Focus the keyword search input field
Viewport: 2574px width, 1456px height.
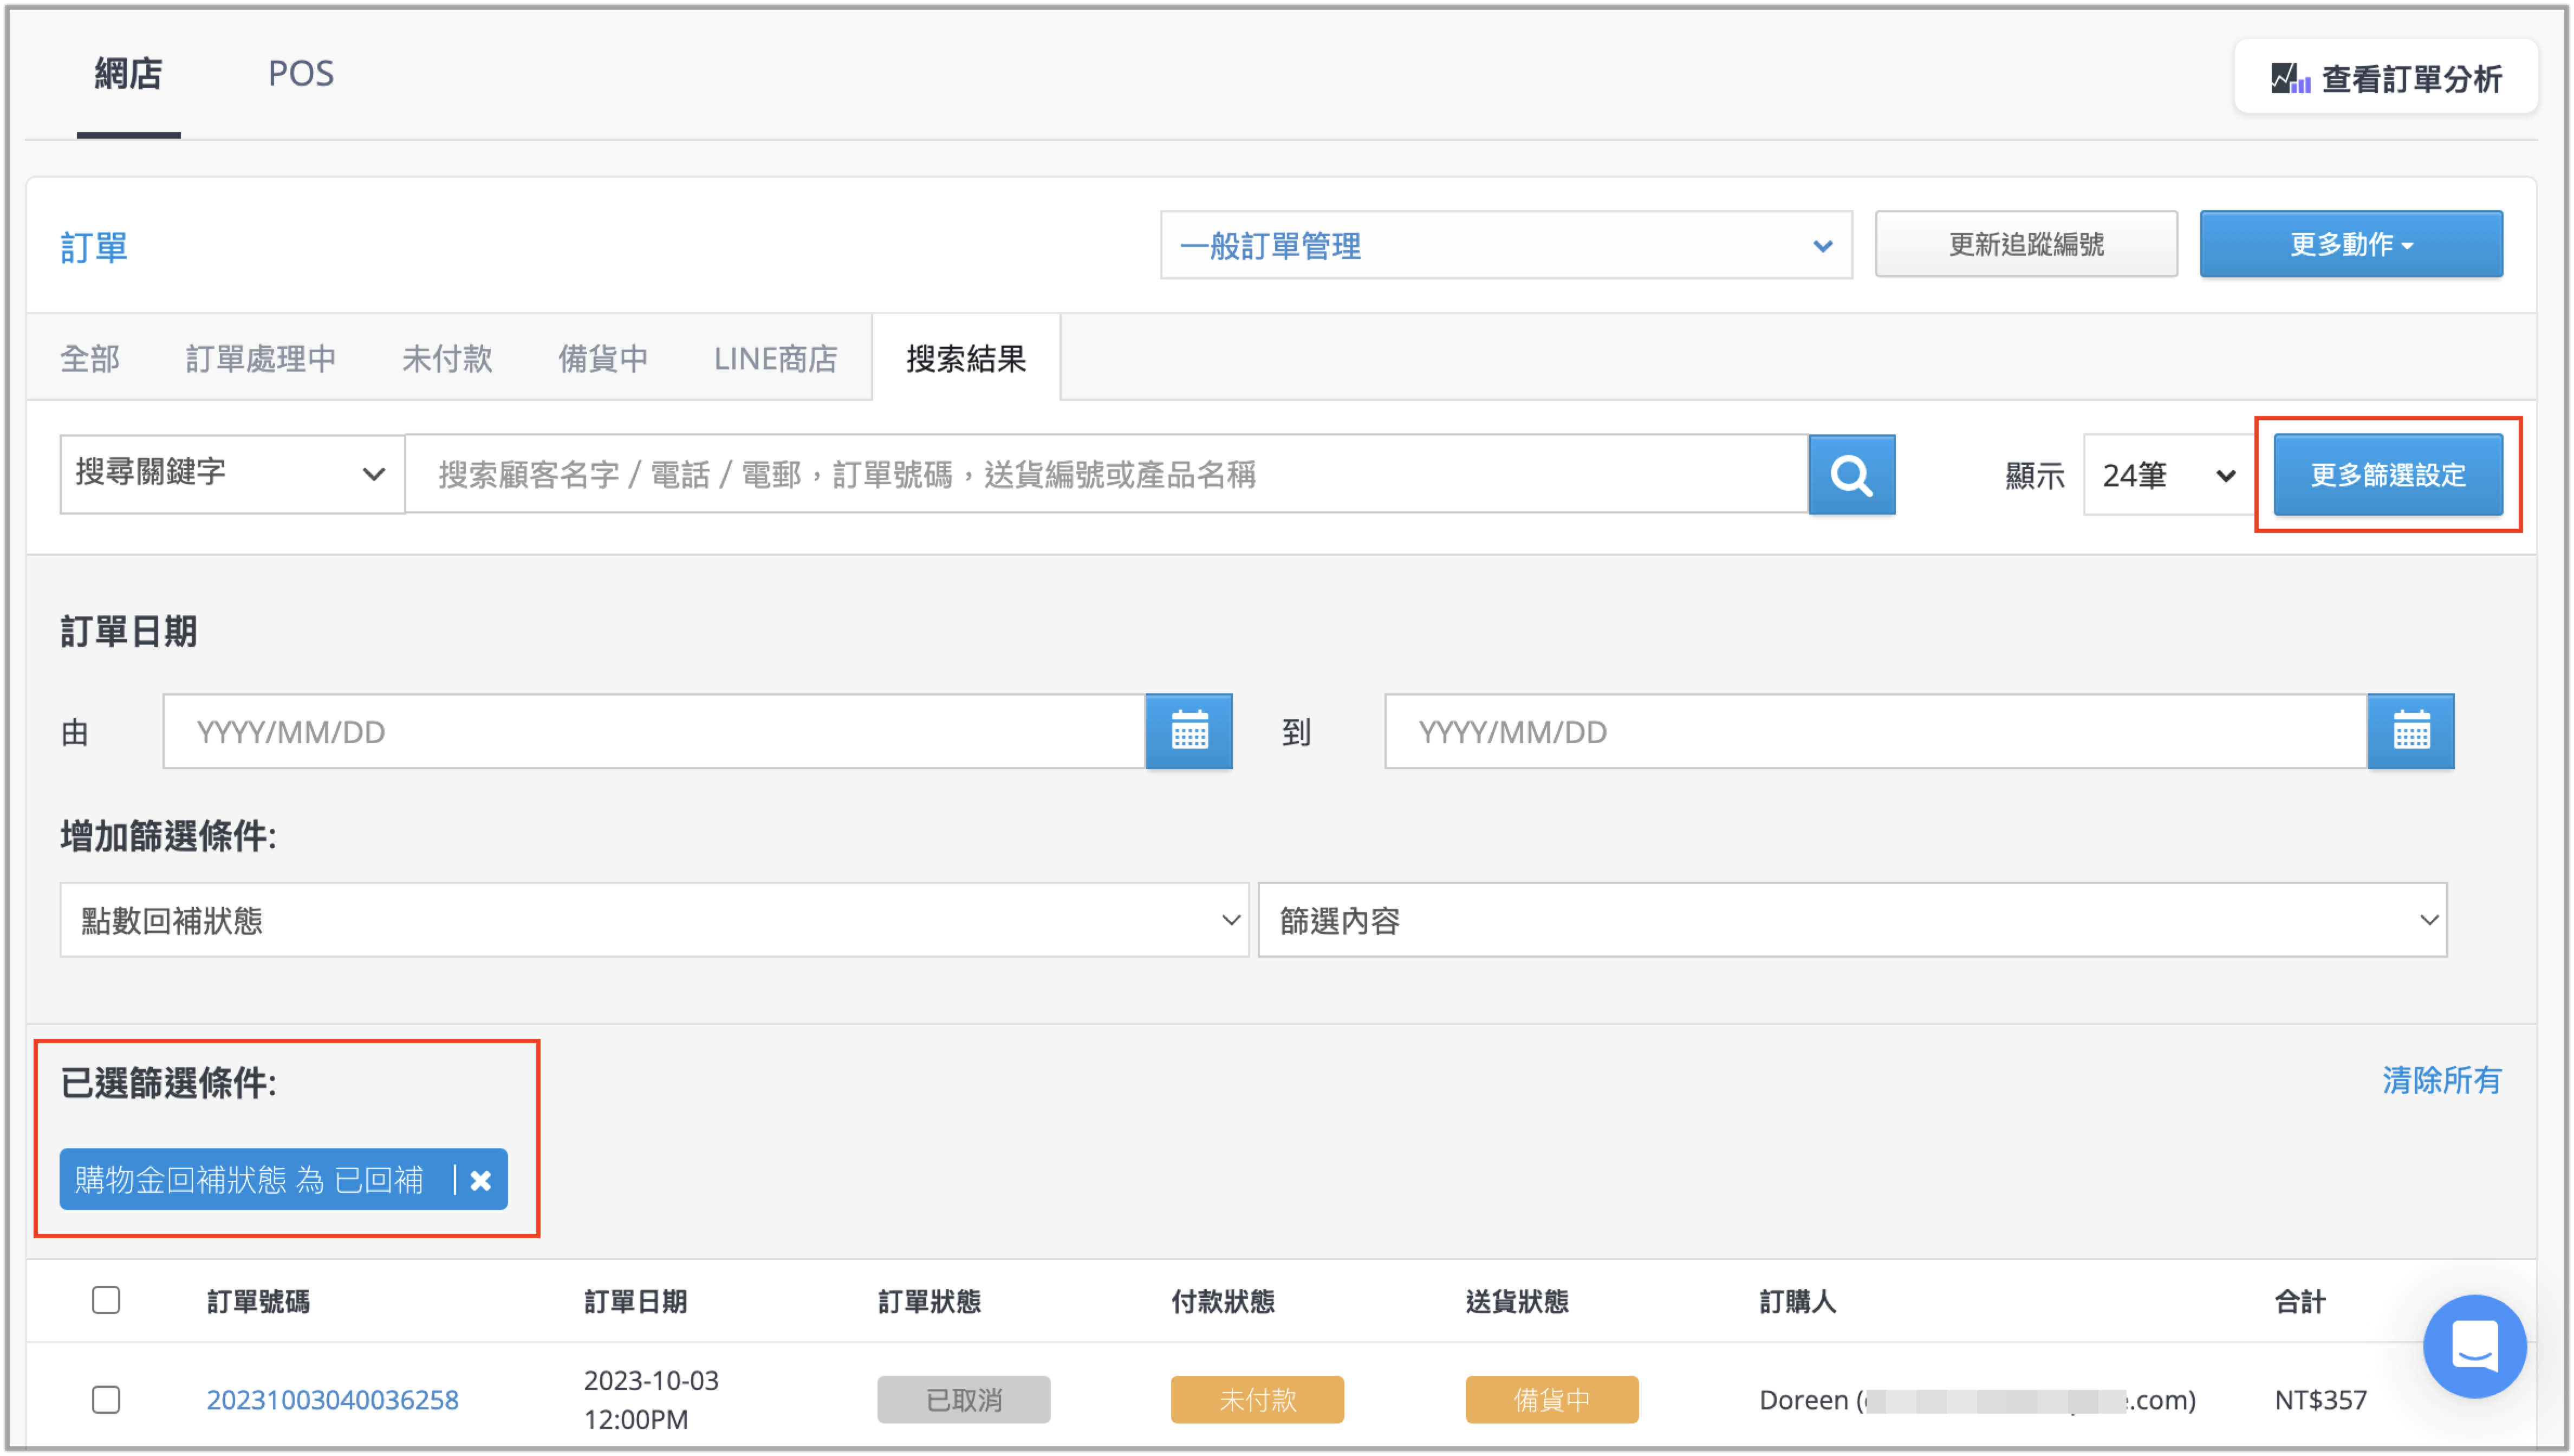point(1106,474)
